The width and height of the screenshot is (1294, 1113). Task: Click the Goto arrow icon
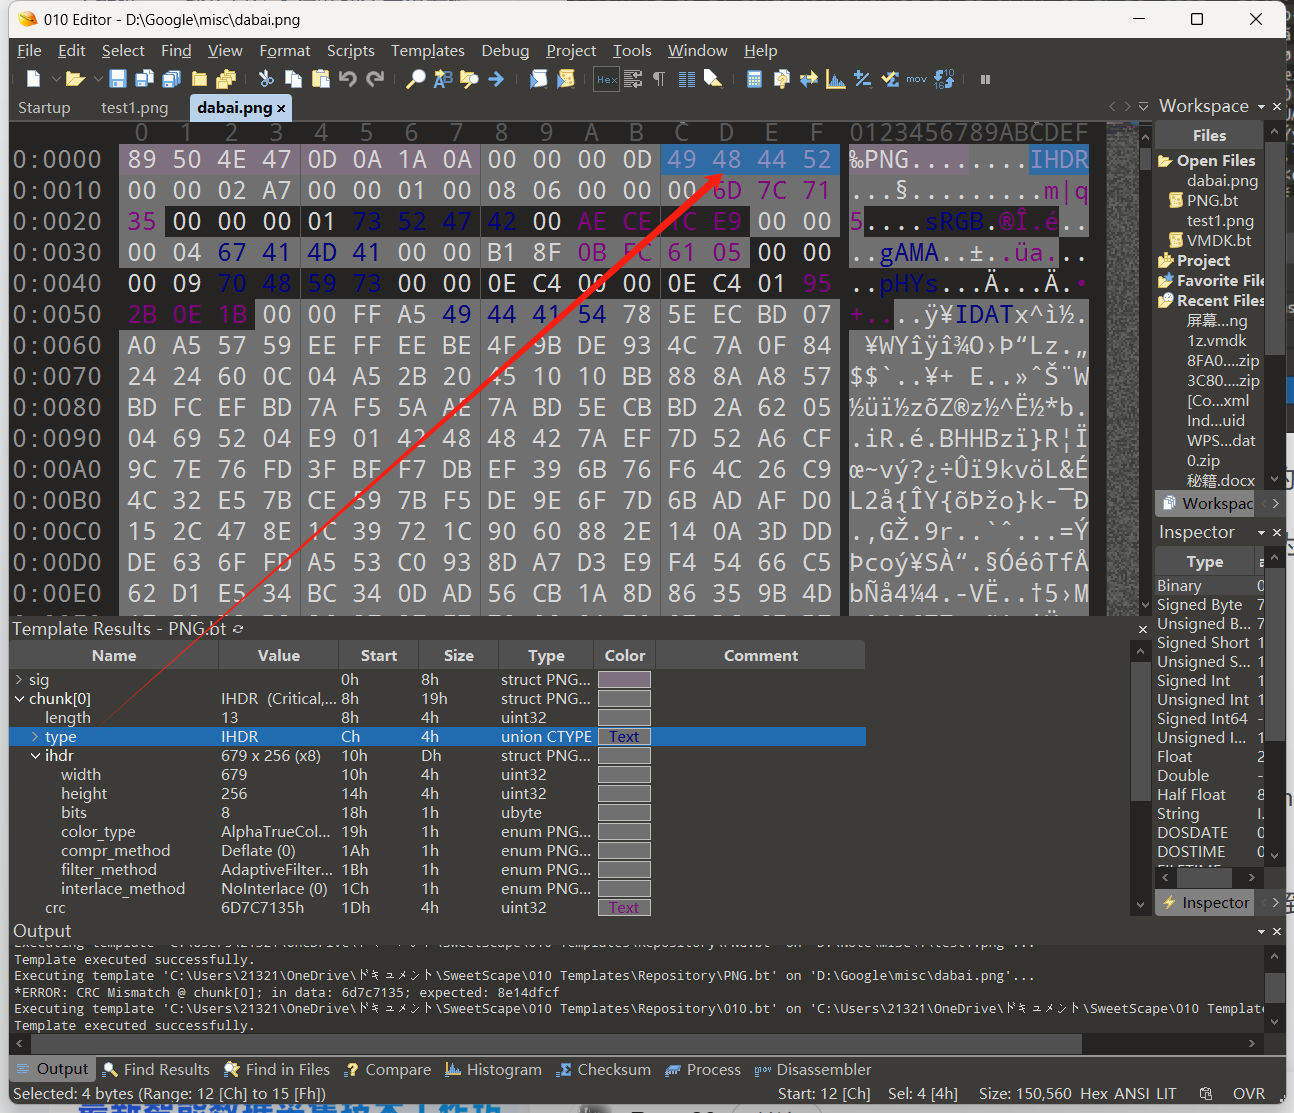[496, 79]
